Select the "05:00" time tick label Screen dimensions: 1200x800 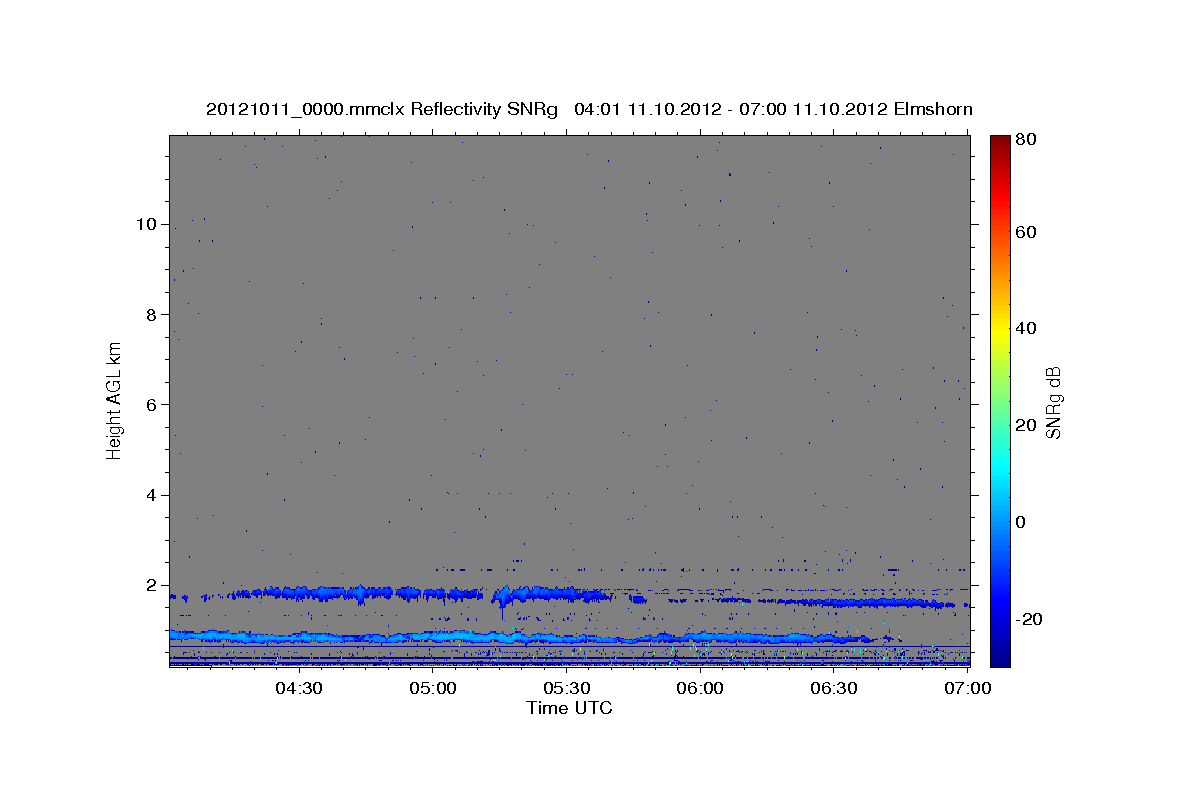pos(433,688)
